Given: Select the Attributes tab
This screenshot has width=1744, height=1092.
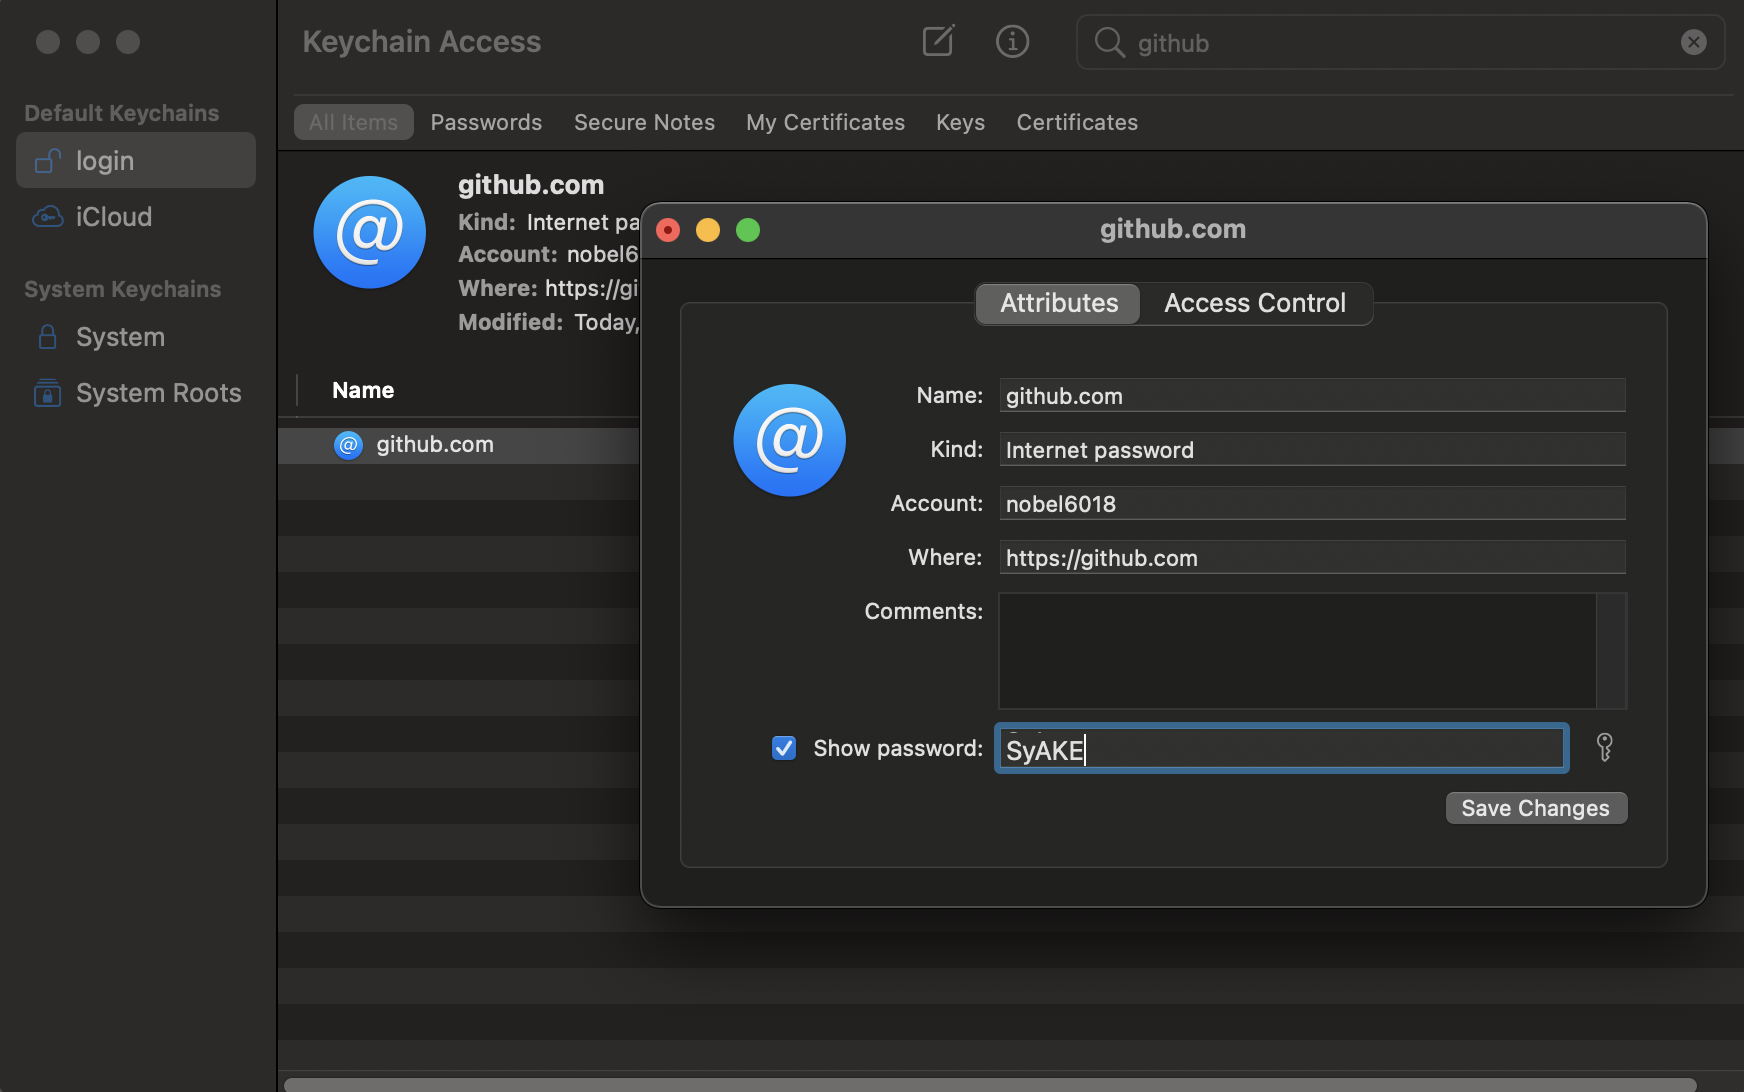Looking at the screenshot, I should pyautogui.click(x=1059, y=303).
